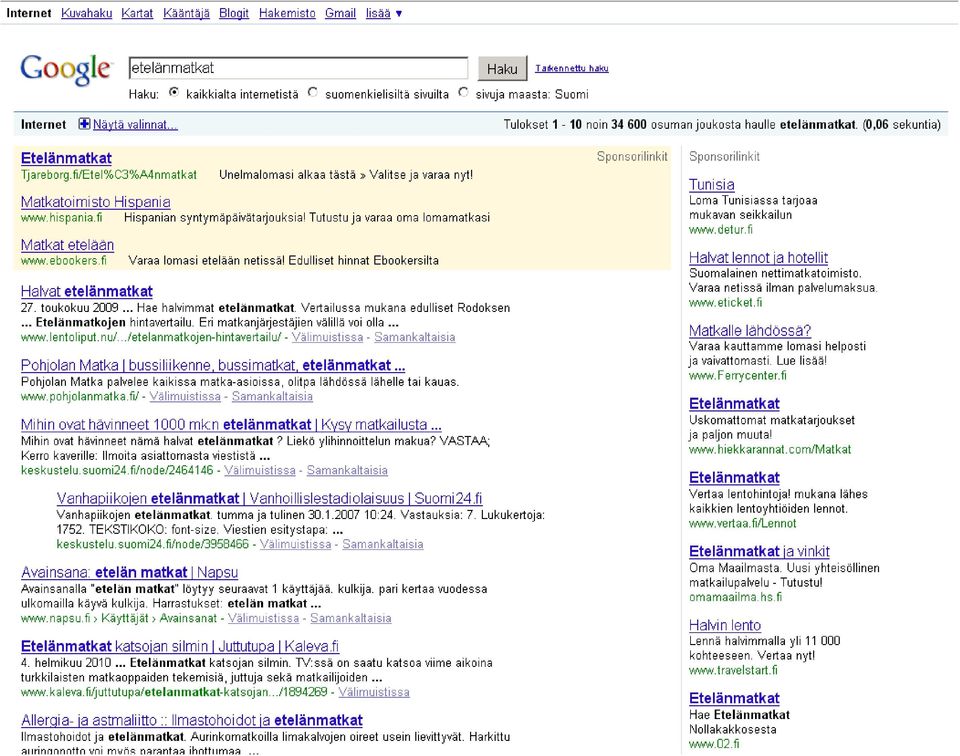Open Gmail in top navigation
This screenshot has width=960, height=756.
pos(340,13)
